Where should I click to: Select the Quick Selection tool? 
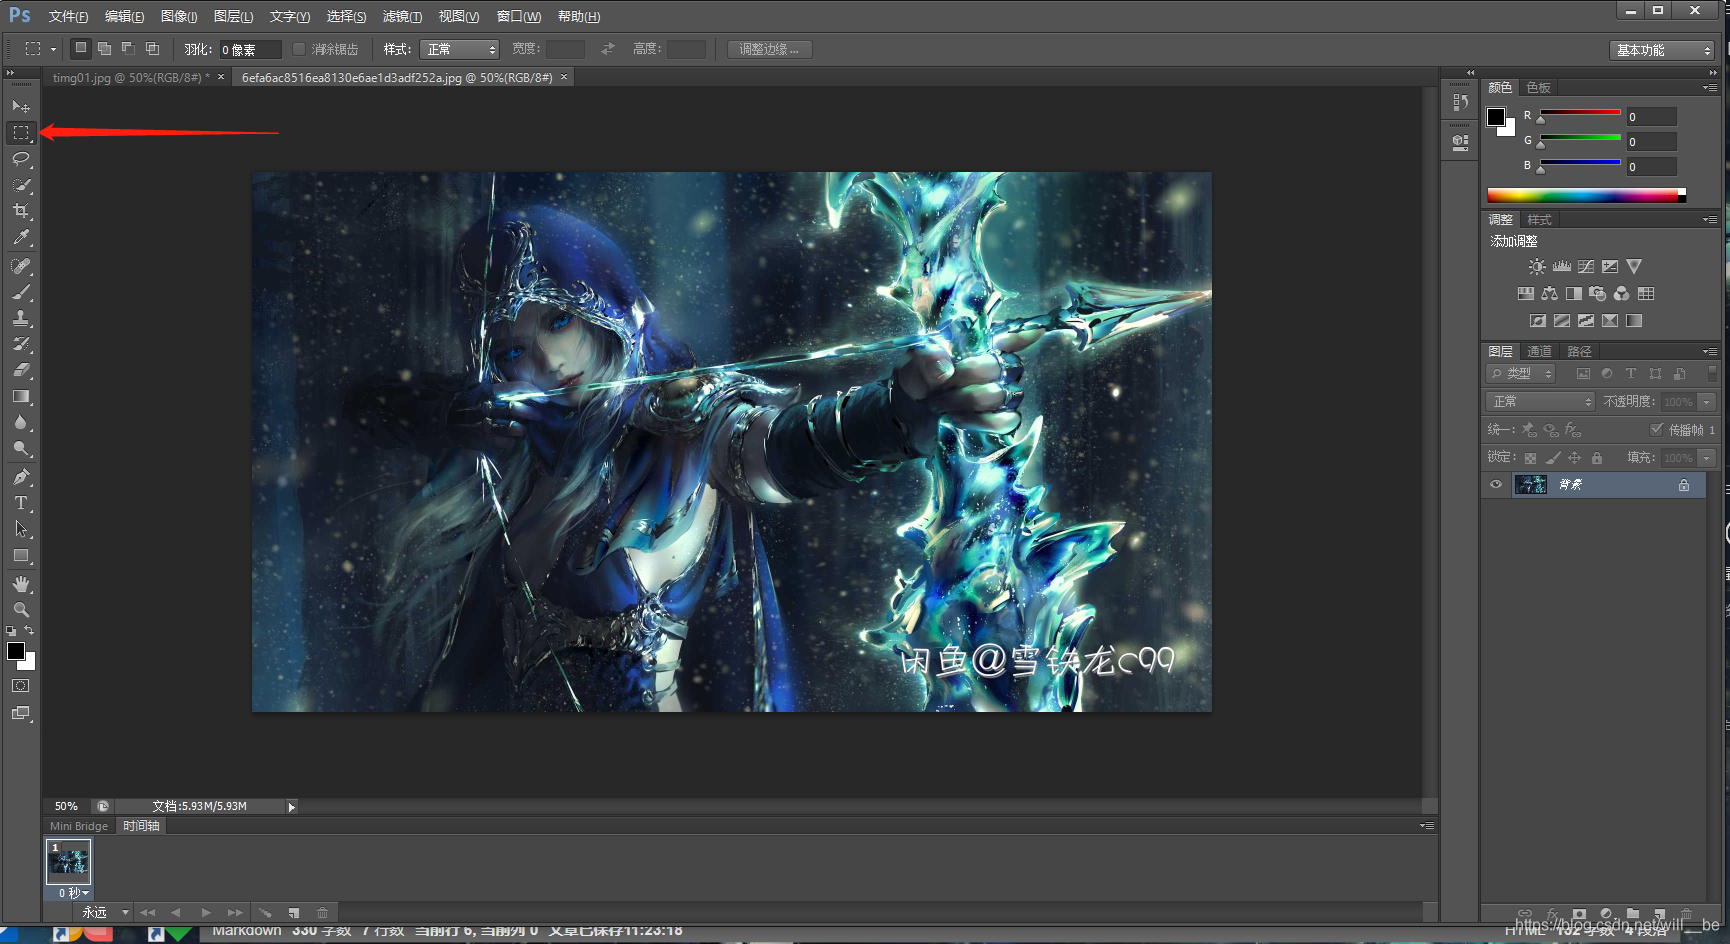pyautogui.click(x=21, y=185)
